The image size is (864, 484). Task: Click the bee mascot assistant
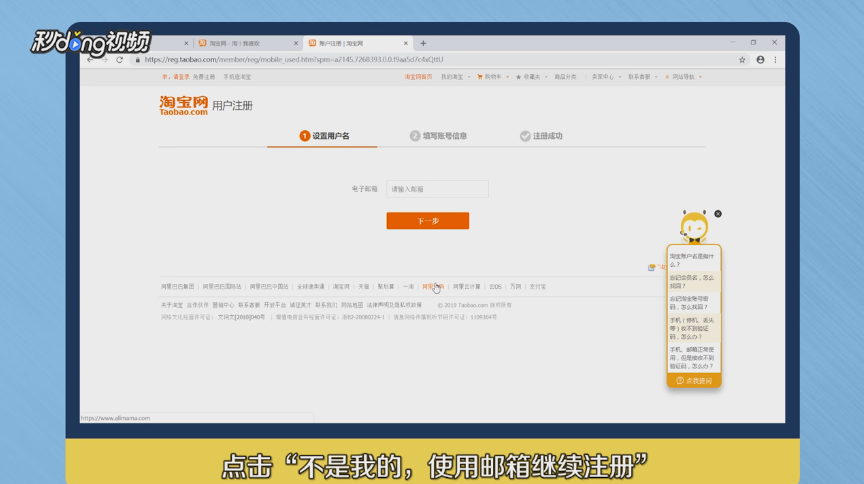pyautogui.click(x=694, y=227)
